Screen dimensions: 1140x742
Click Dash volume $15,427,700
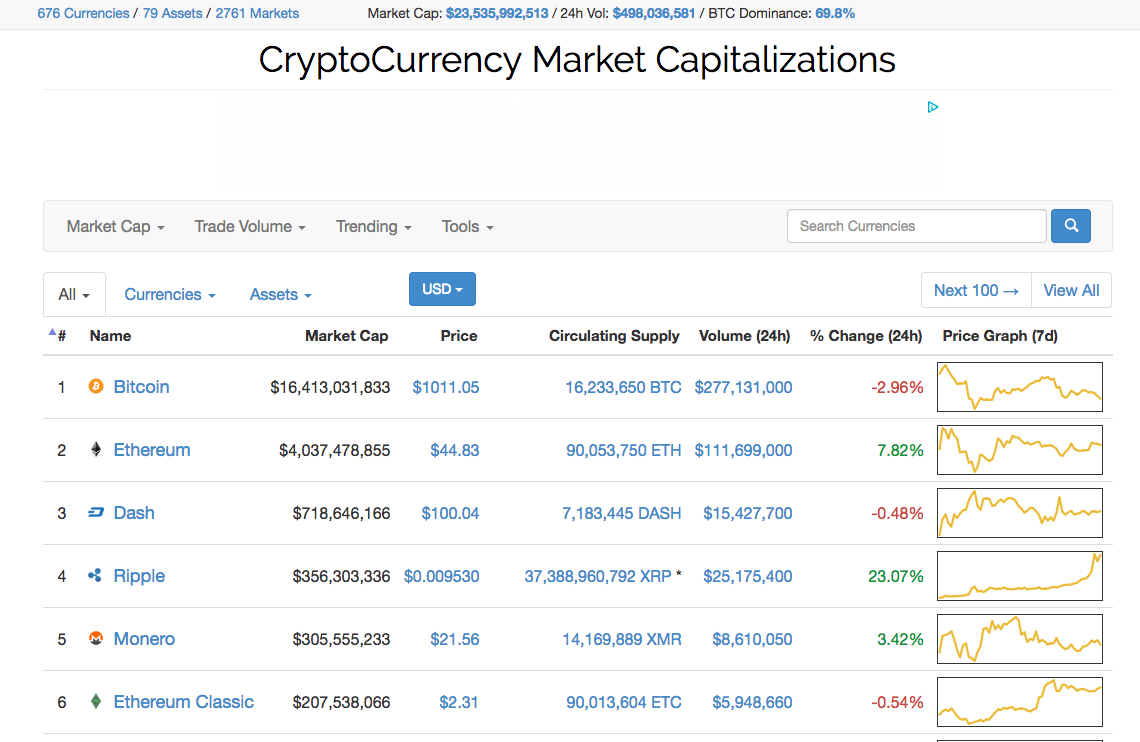747,514
